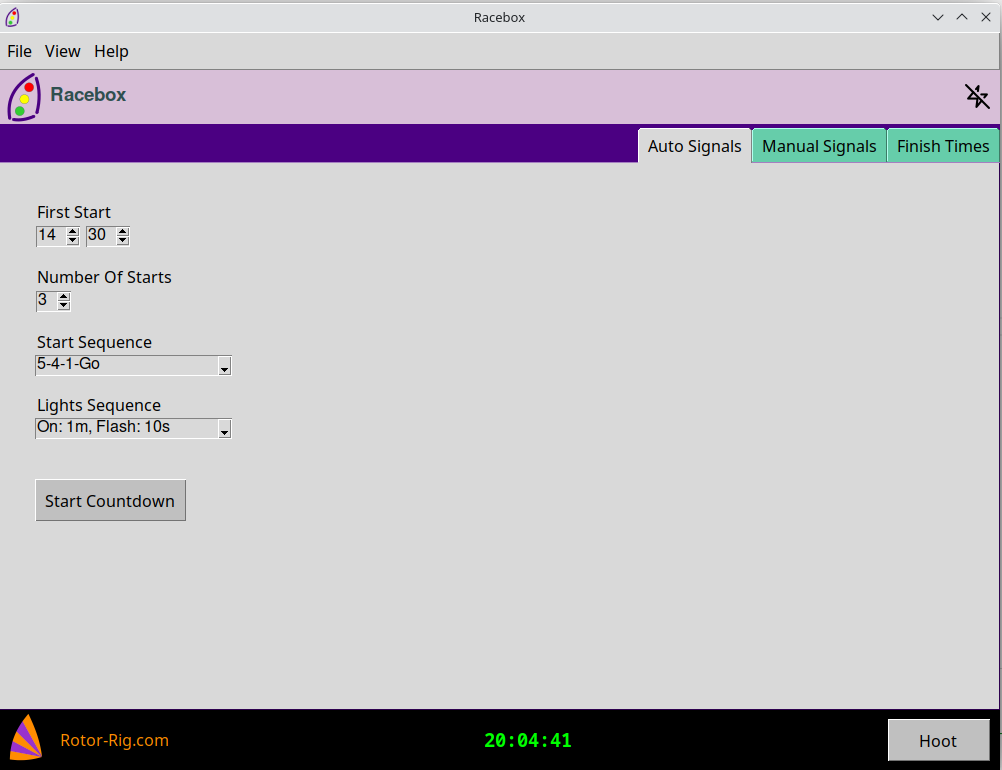Image resolution: width=1002 pixels, height=770 pixels.
Task: Increase the First Start hour value
Action: [x=73, y=231]
